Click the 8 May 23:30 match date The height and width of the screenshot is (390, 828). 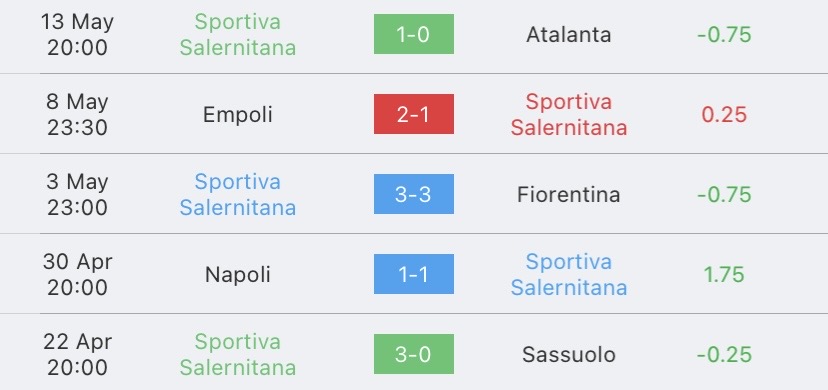click(77, 115)
